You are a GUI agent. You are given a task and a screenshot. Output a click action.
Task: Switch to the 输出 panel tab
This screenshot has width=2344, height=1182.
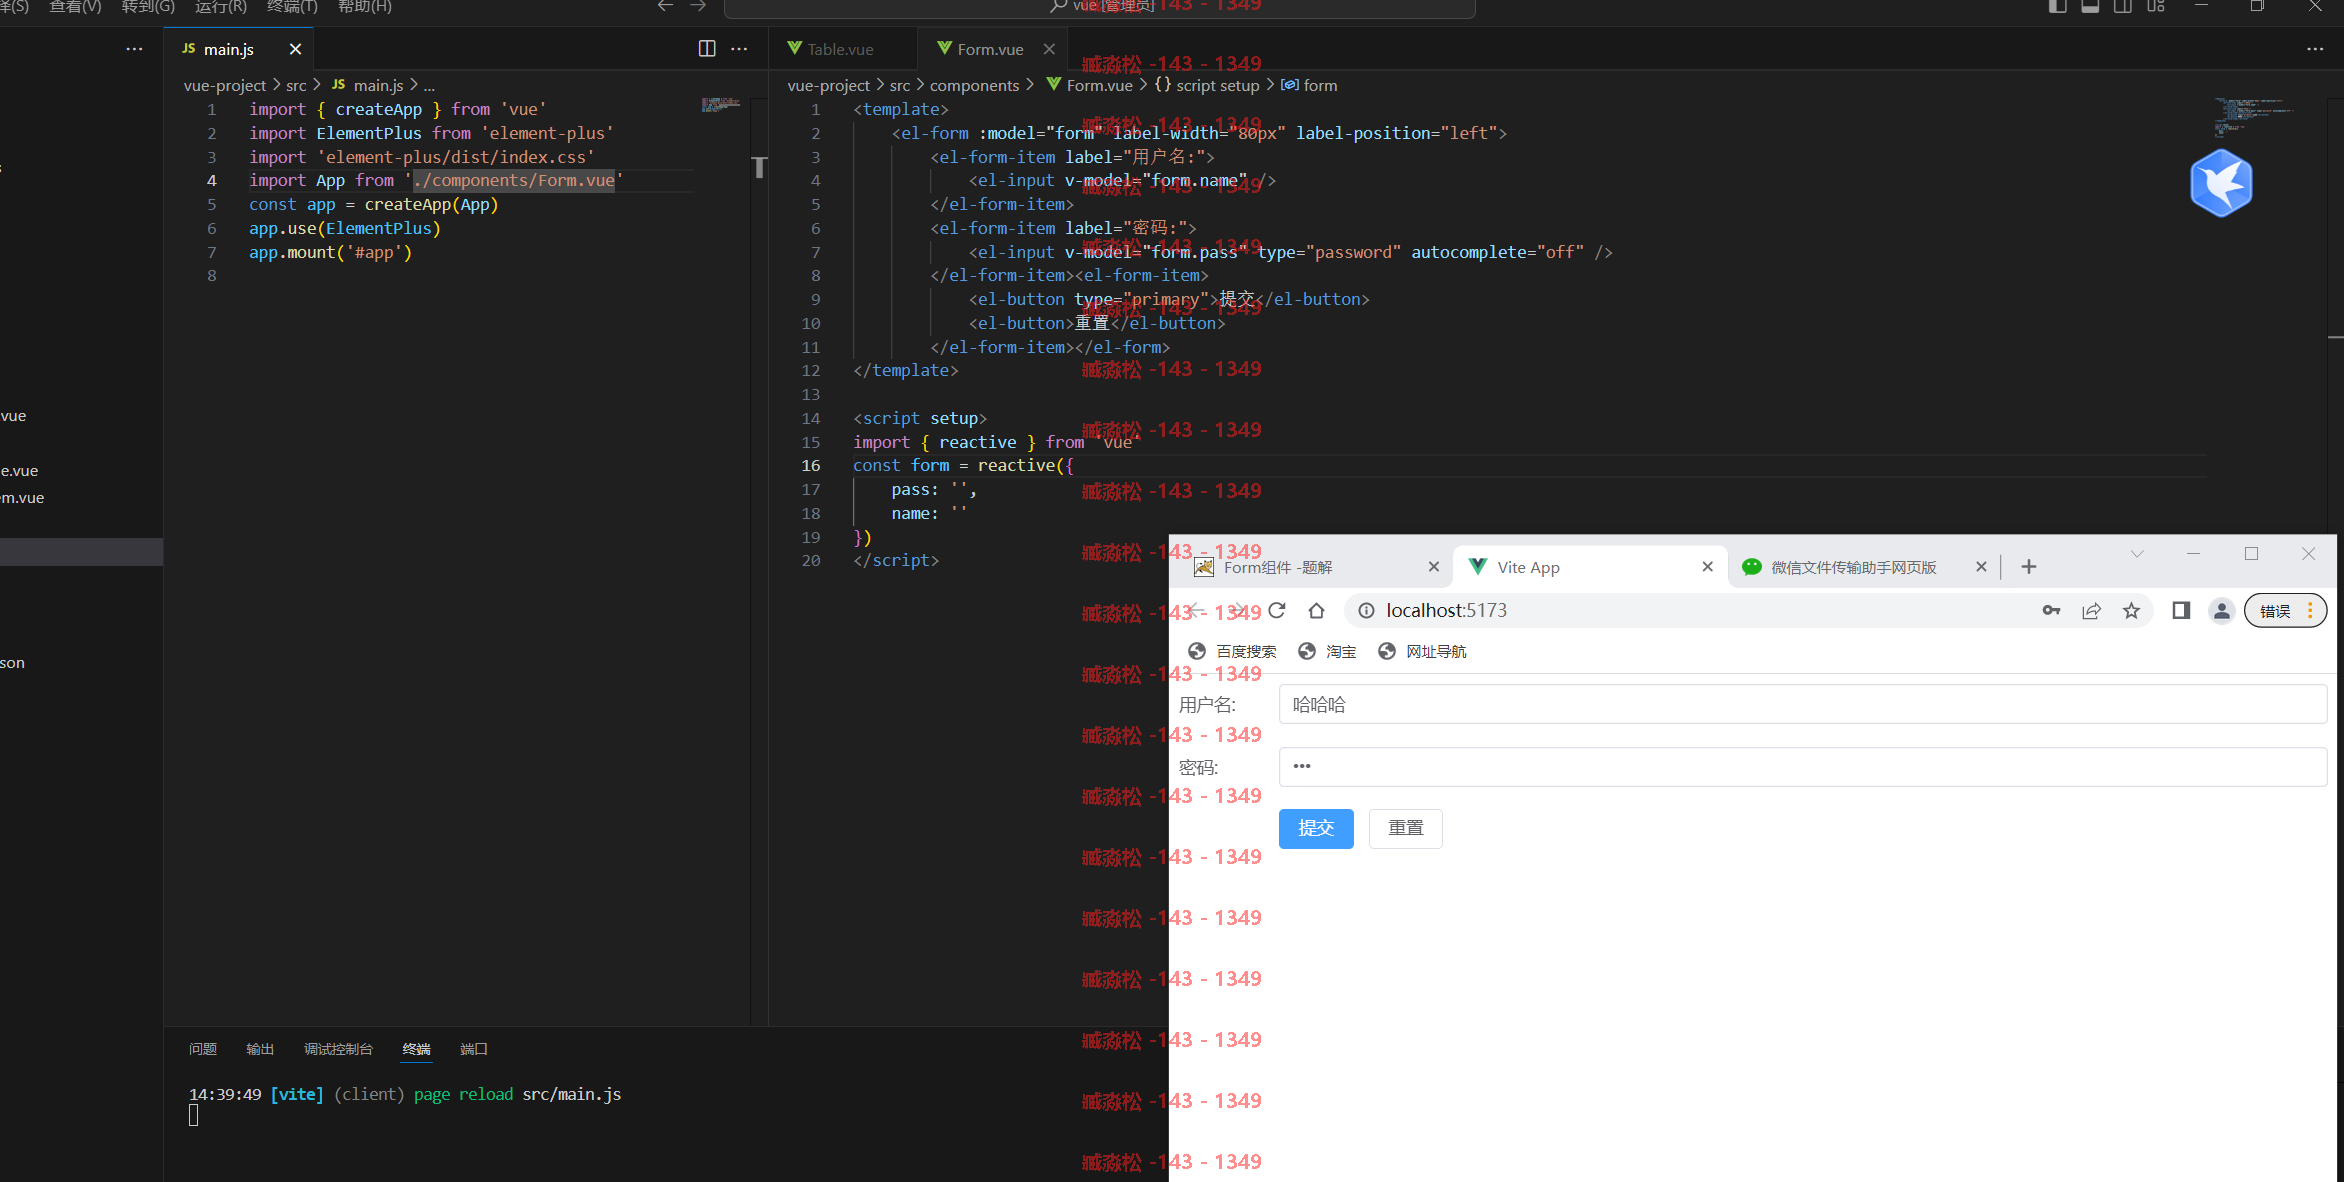coord(260,1049)
